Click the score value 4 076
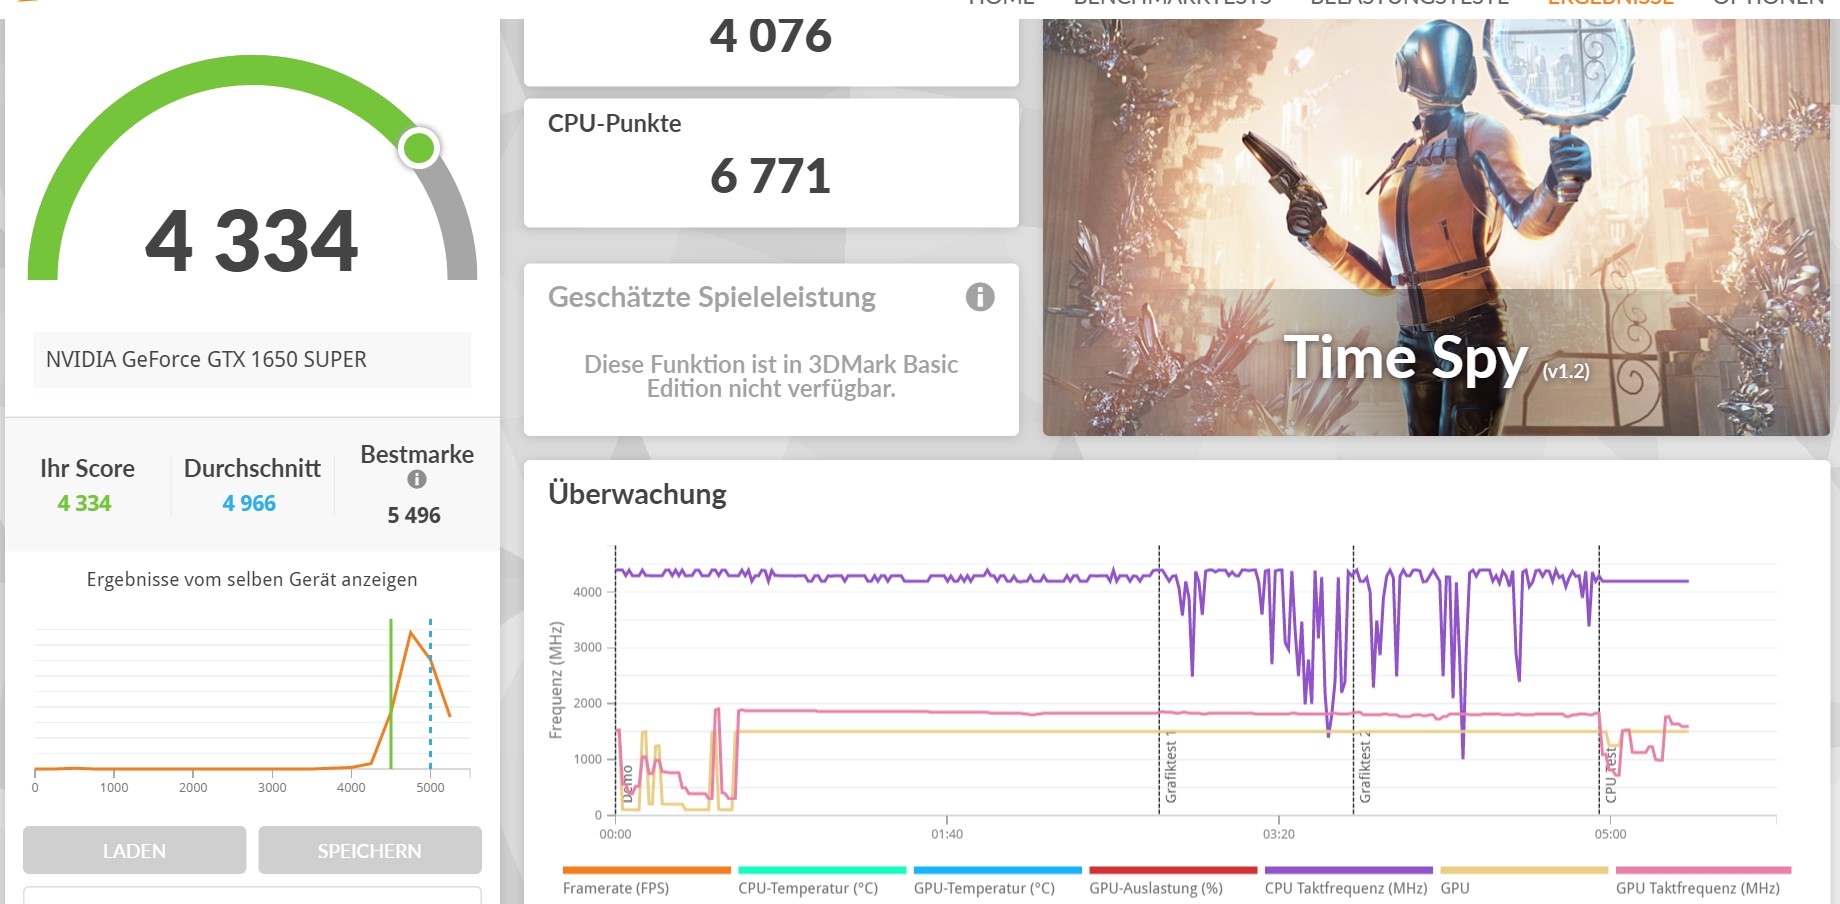 [770, 37]
